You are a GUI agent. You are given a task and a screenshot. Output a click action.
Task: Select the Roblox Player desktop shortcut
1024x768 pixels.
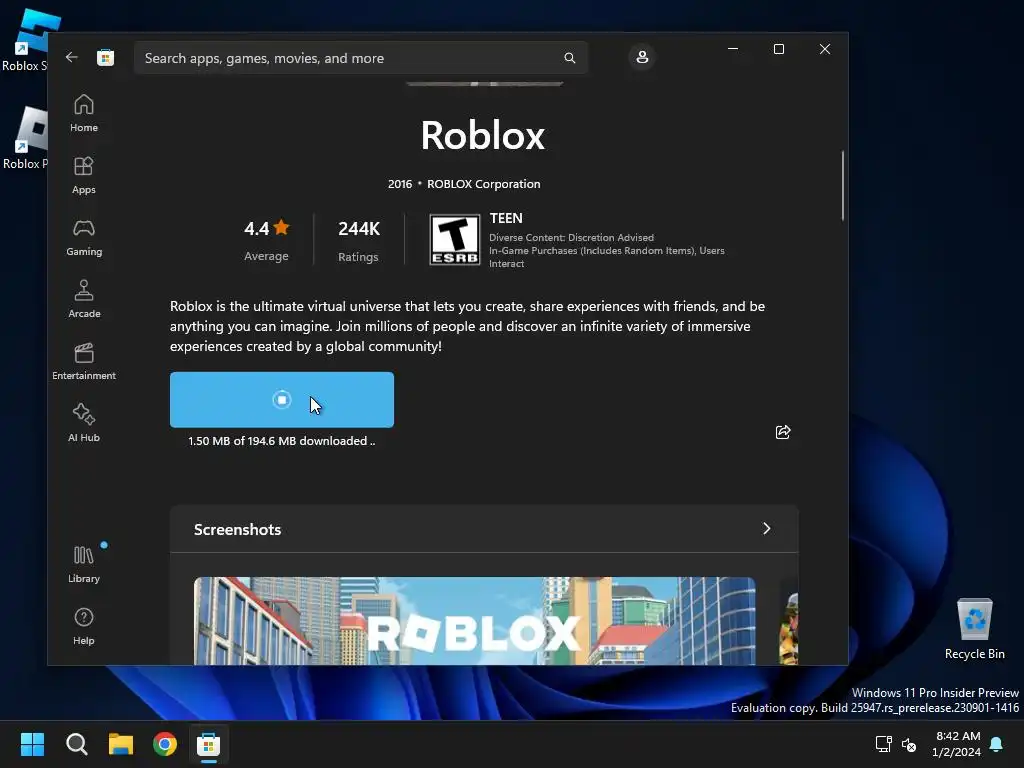(x=24, y=138)
